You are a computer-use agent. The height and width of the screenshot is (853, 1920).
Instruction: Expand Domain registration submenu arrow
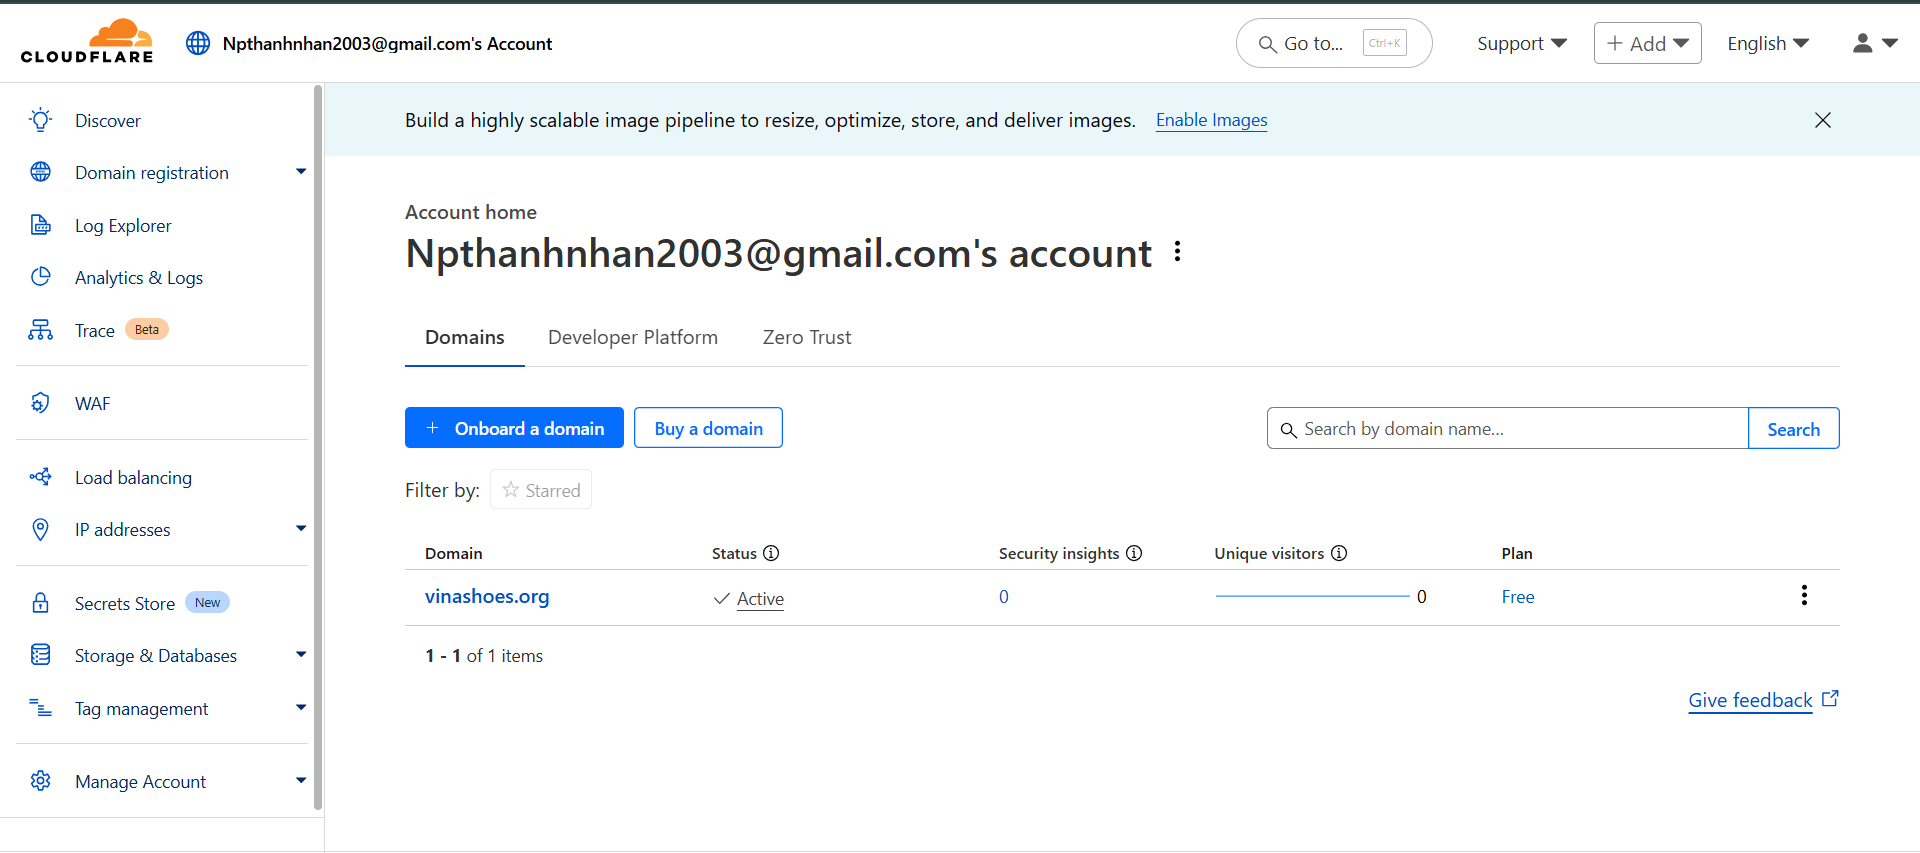point(301,172)
